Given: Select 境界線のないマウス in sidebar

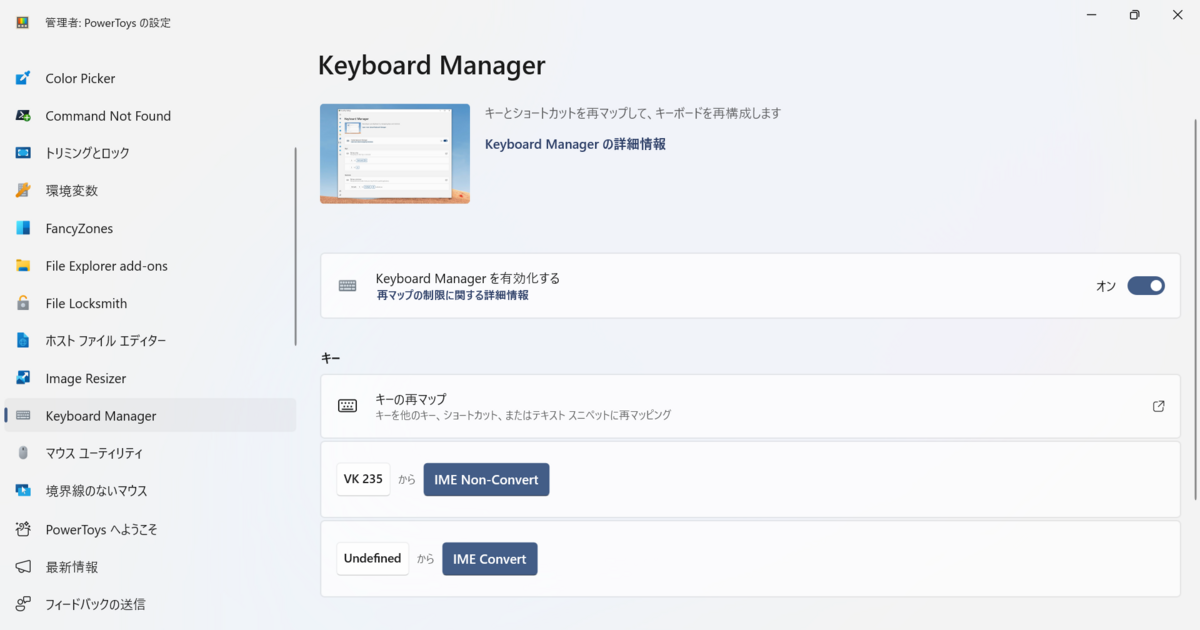Looking at the screenshot, I should [x=150, y=491].
